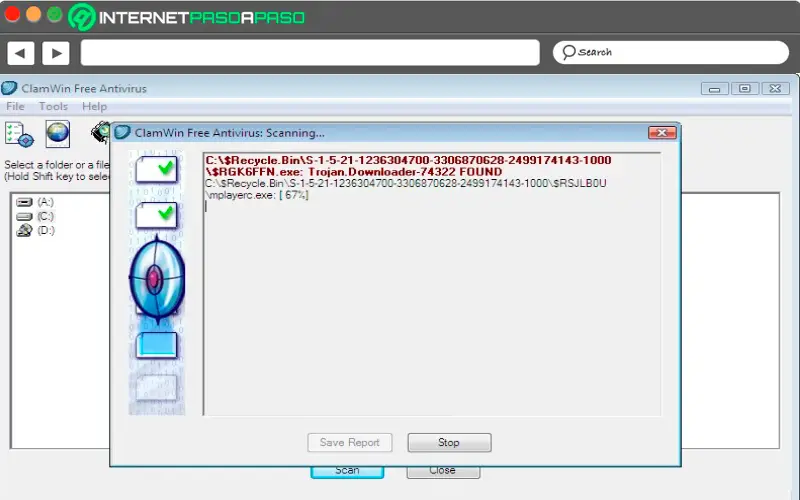Open the File menu in ClamWin
800x500 pixels.
(x=15, y=106)
